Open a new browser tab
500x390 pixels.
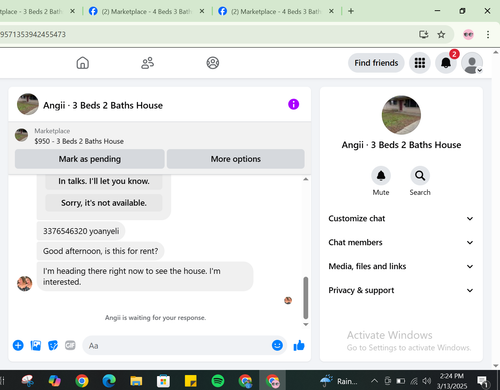(351, 11)
